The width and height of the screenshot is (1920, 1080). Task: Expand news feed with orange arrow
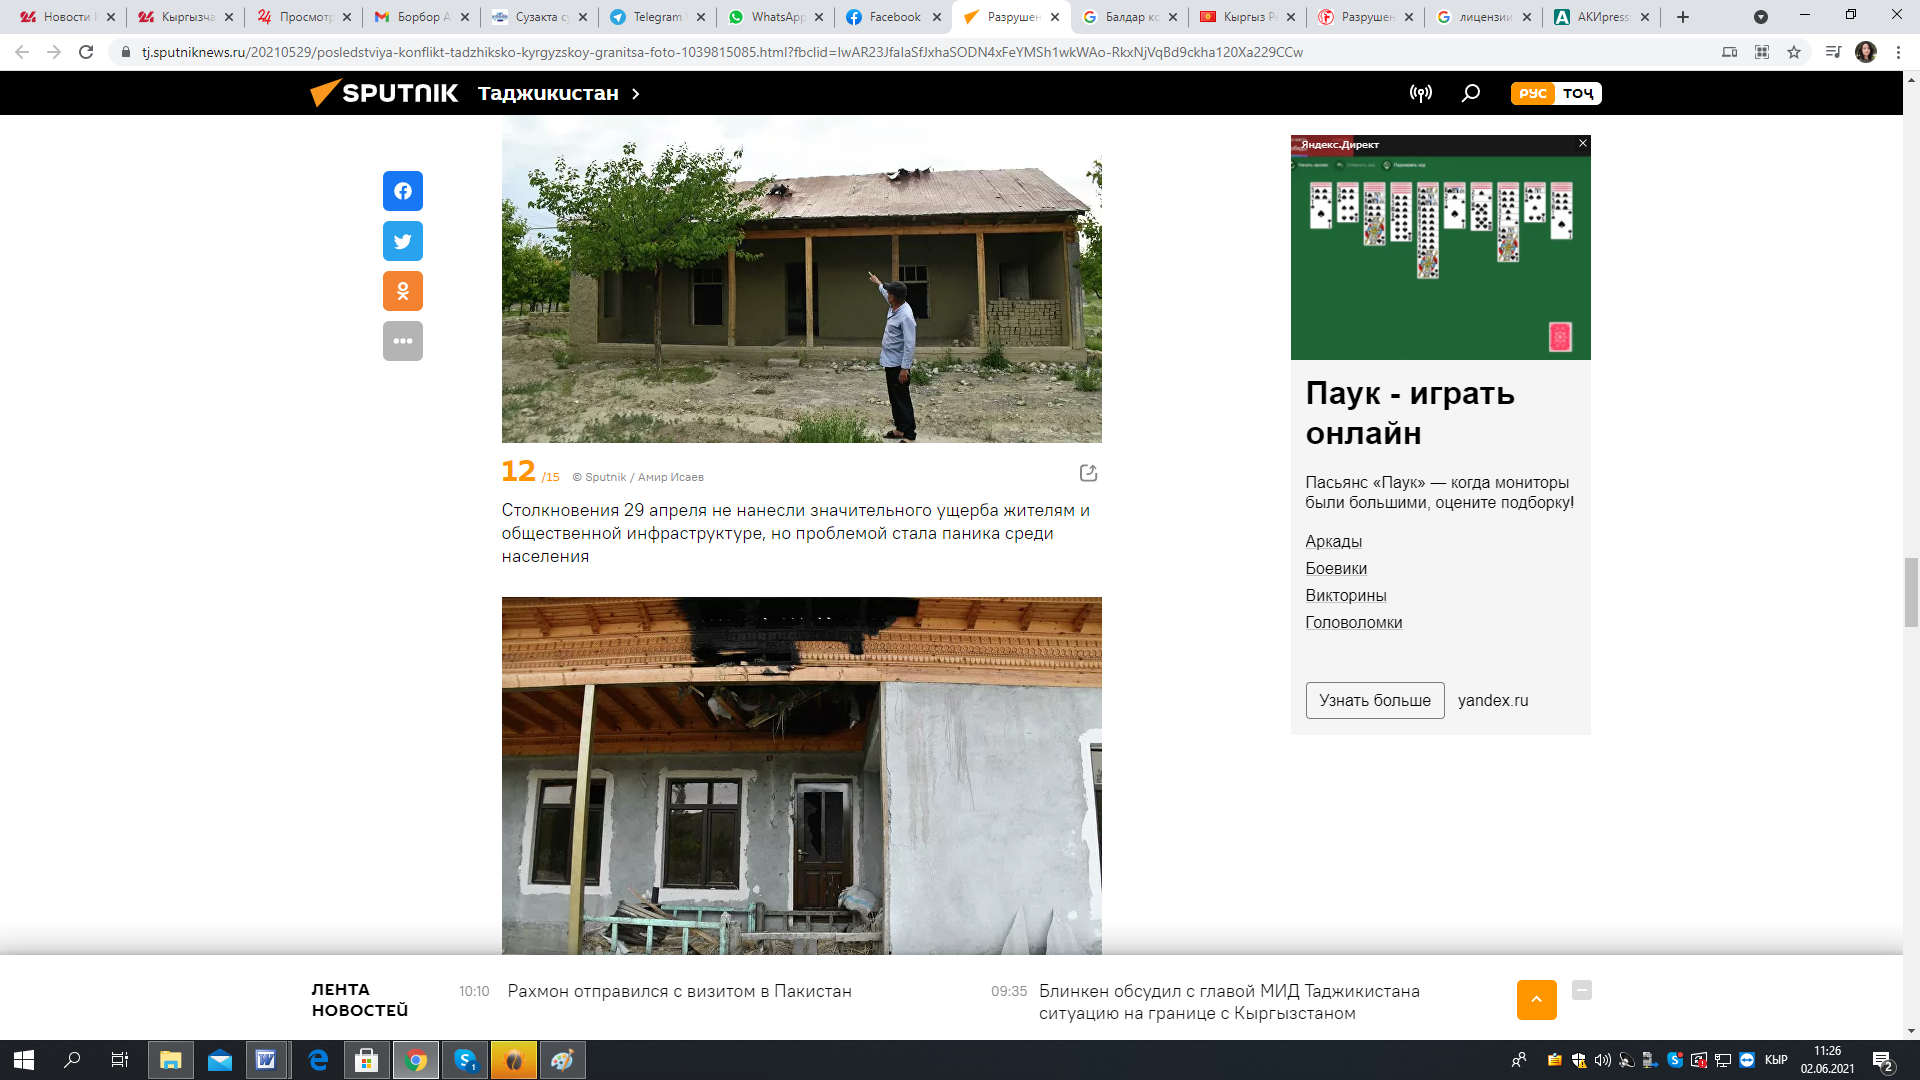(x=1536, y=999)
